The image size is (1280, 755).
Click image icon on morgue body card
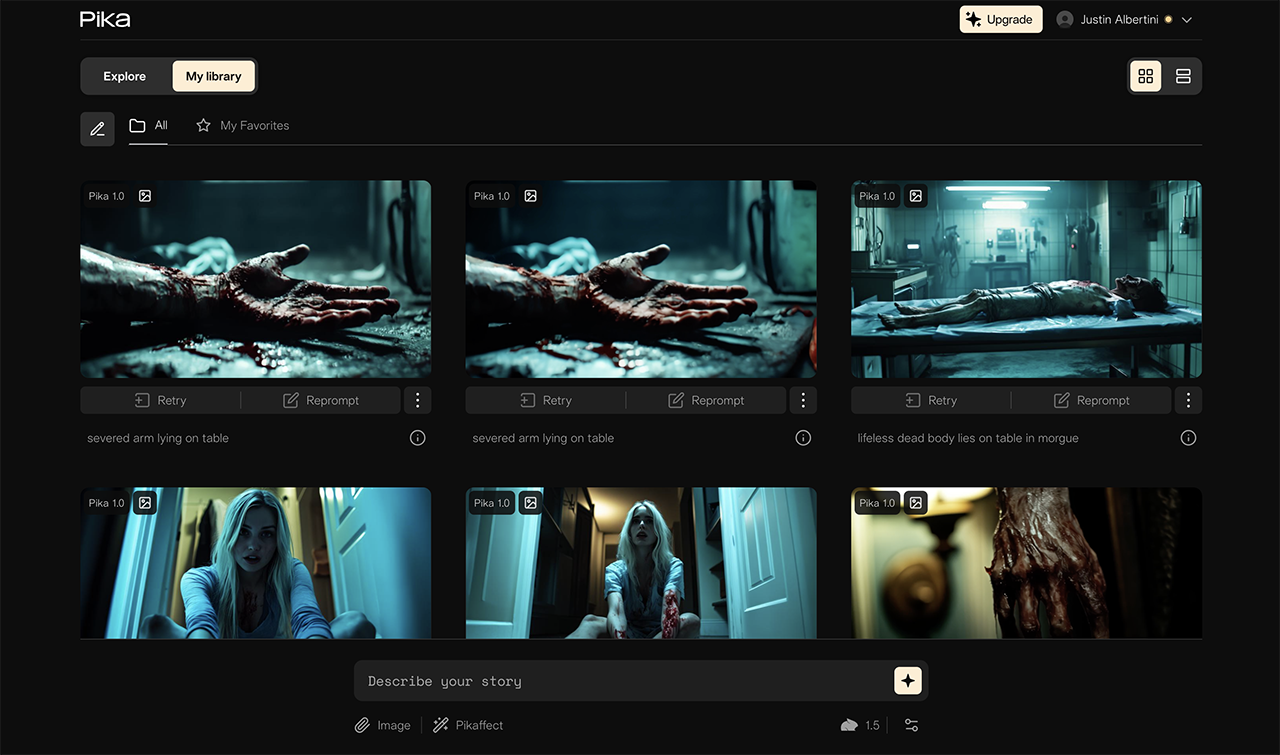point(916,196)
